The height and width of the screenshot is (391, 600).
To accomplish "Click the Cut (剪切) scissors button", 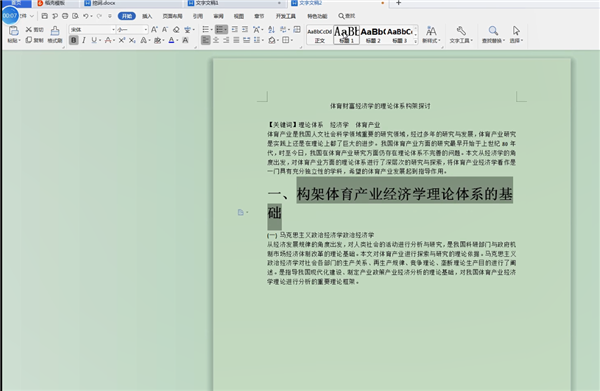I will [x=34, y=29].
